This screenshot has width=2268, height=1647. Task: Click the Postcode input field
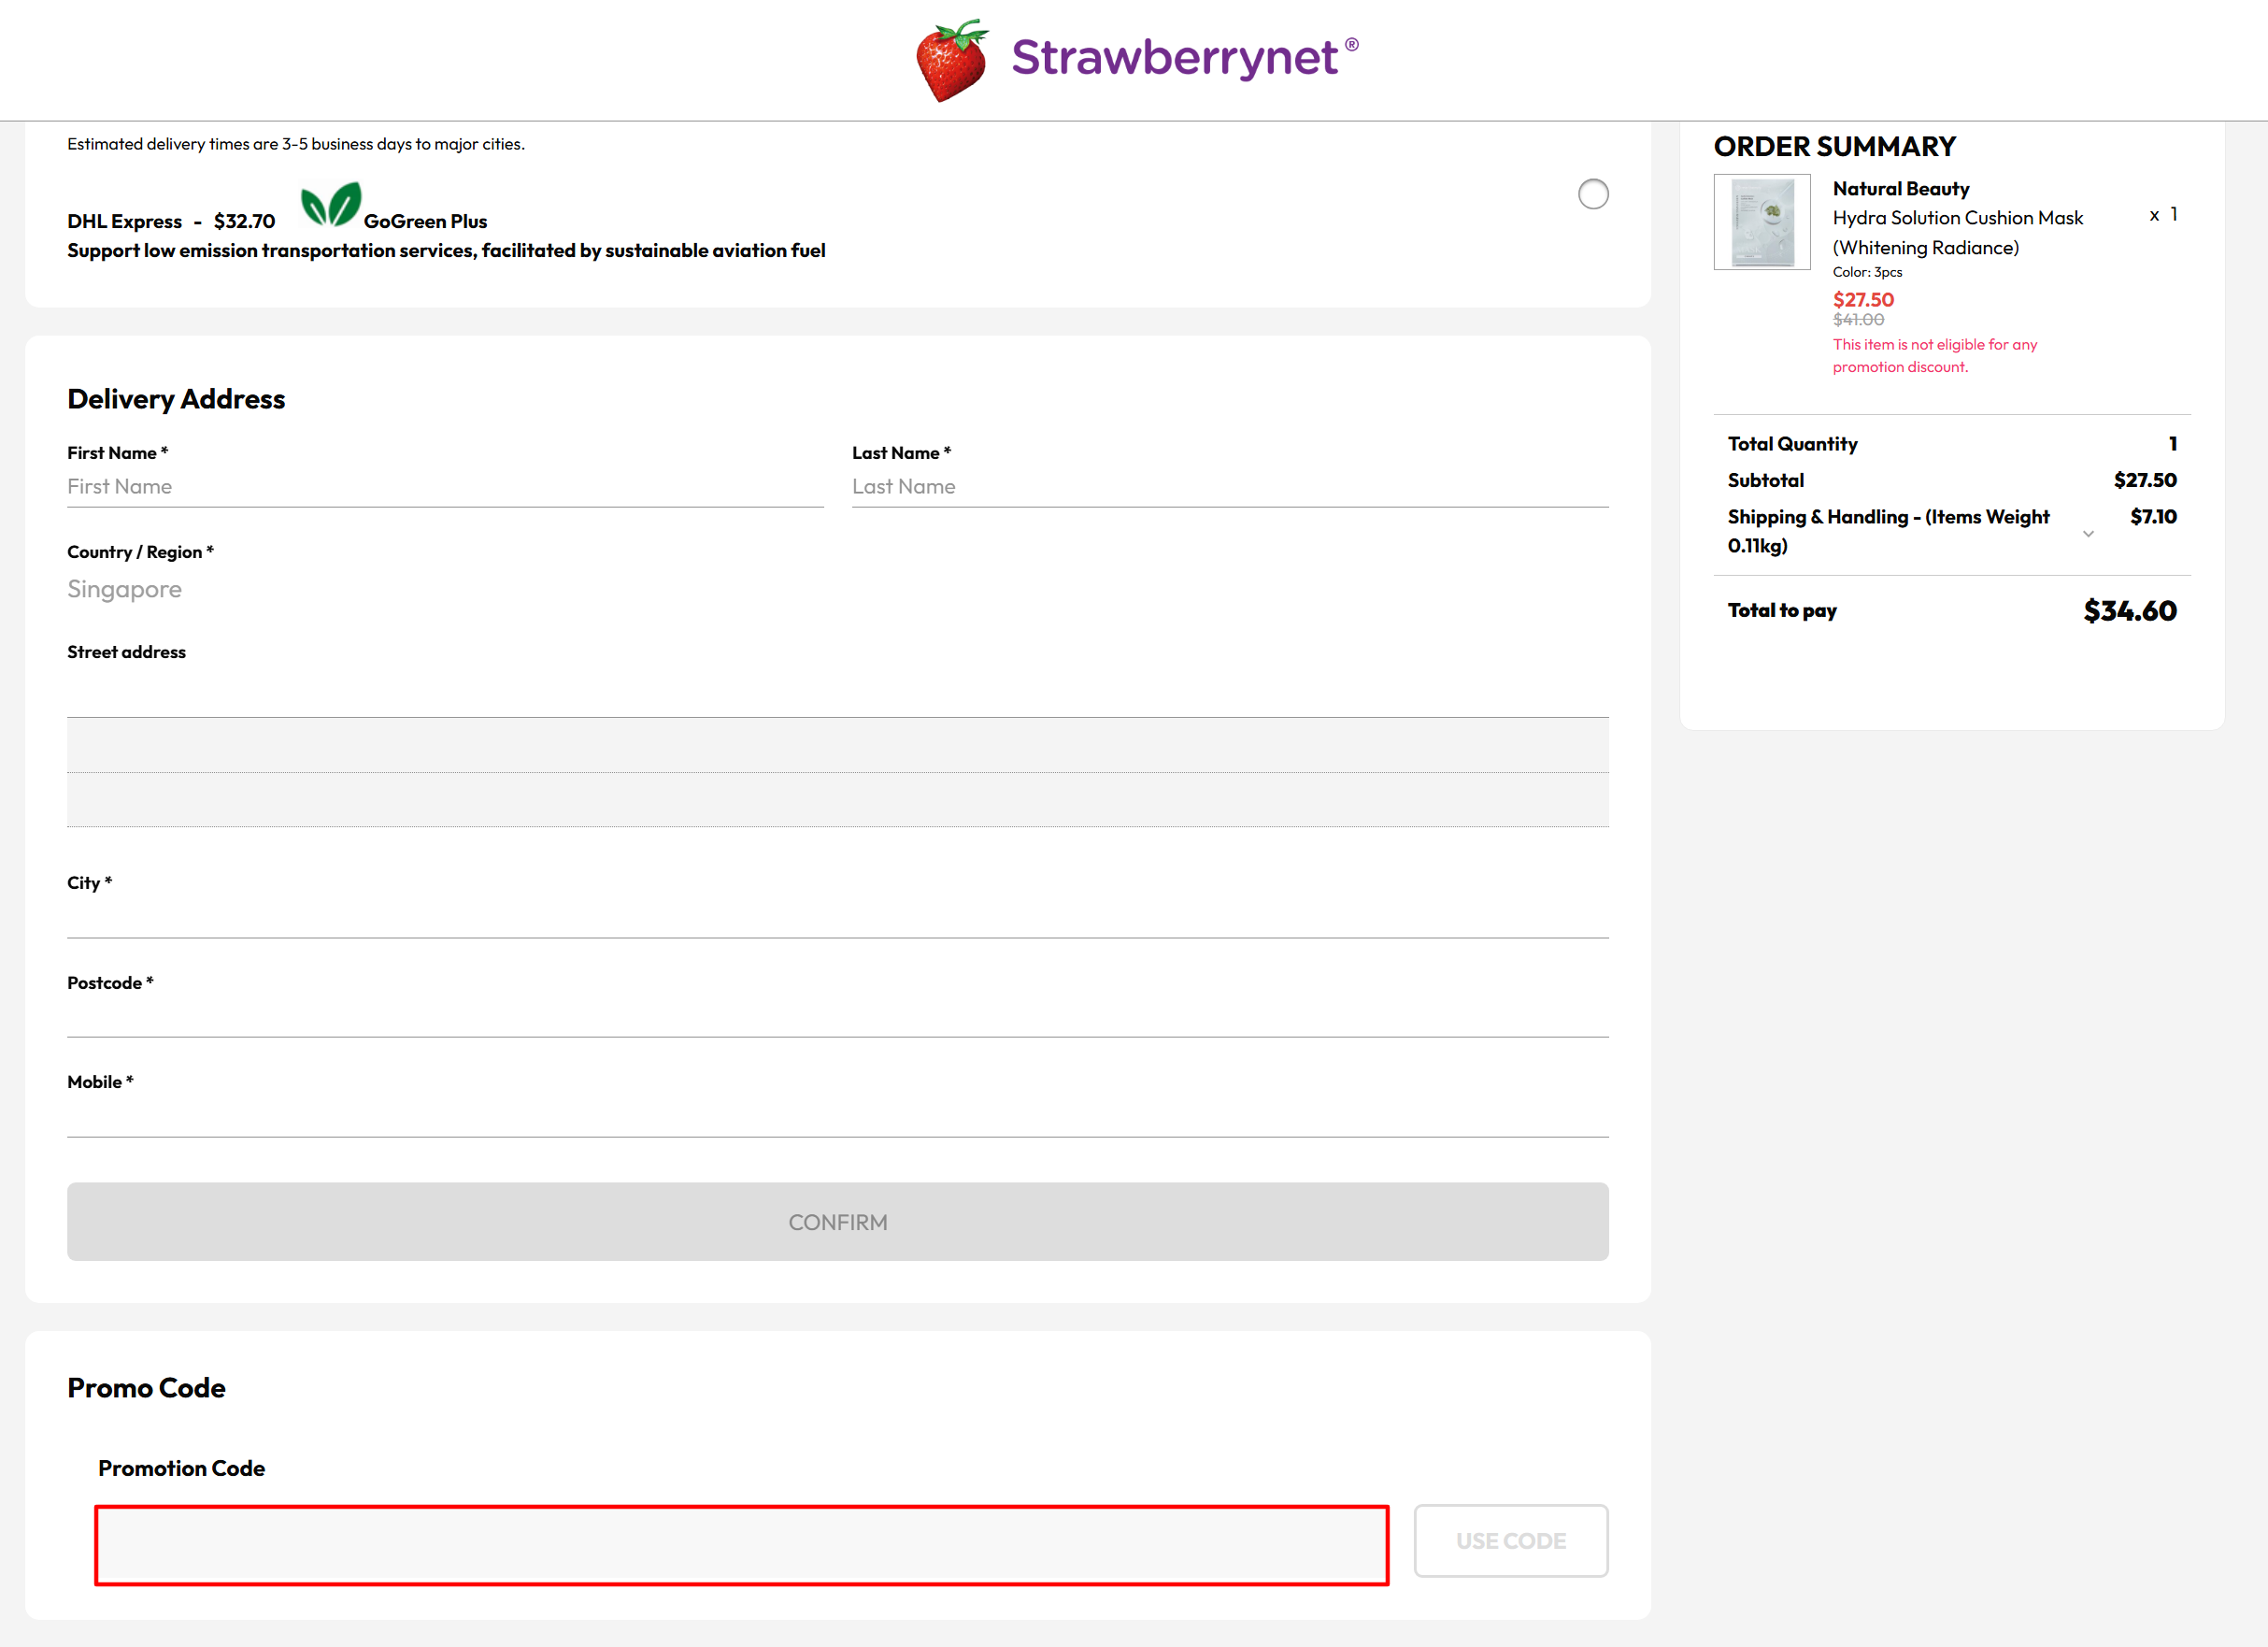(837, 1016)
